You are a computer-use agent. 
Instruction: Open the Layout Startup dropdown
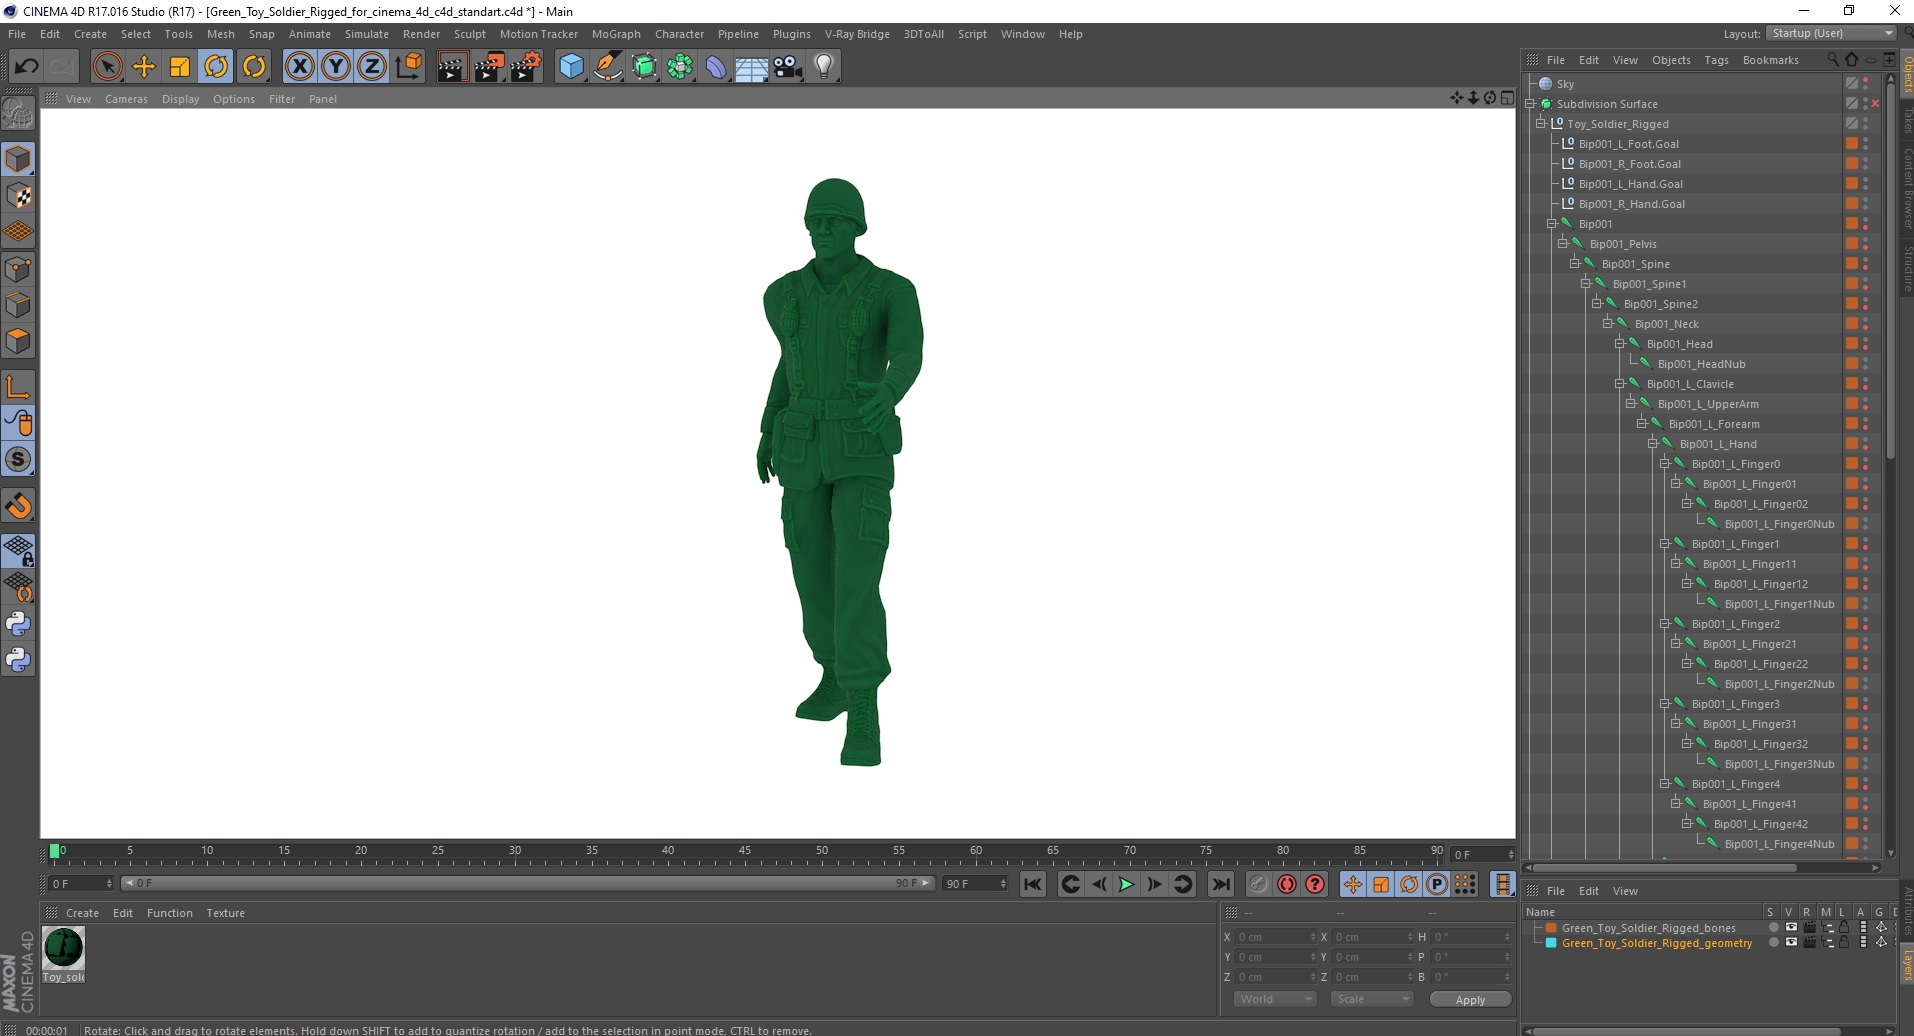point(1831,34)
